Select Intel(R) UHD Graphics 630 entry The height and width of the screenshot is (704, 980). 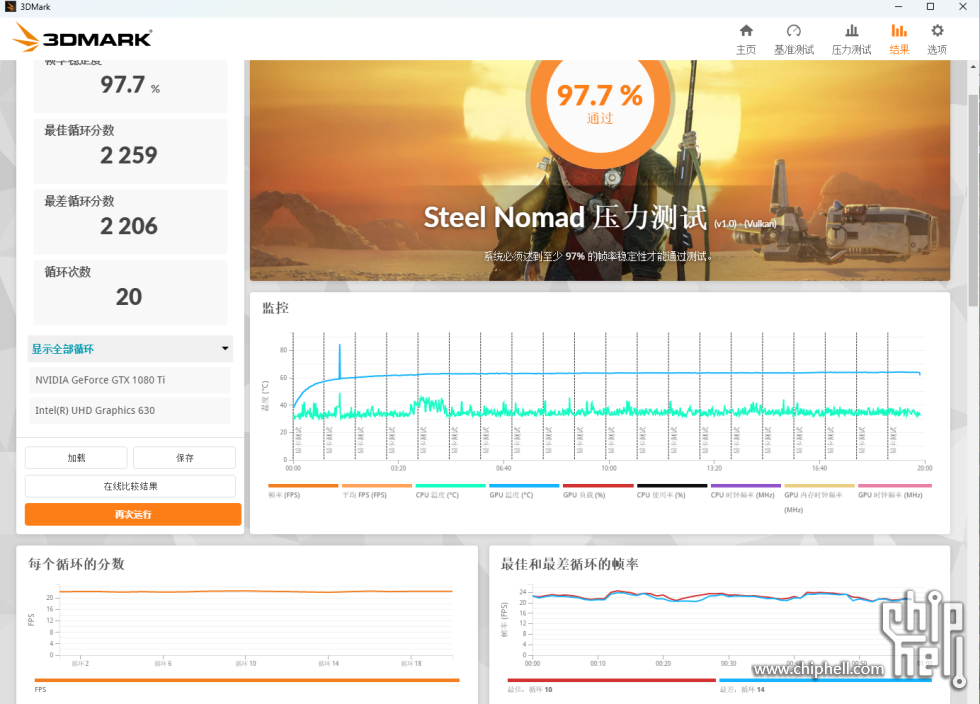click(130, 410)
